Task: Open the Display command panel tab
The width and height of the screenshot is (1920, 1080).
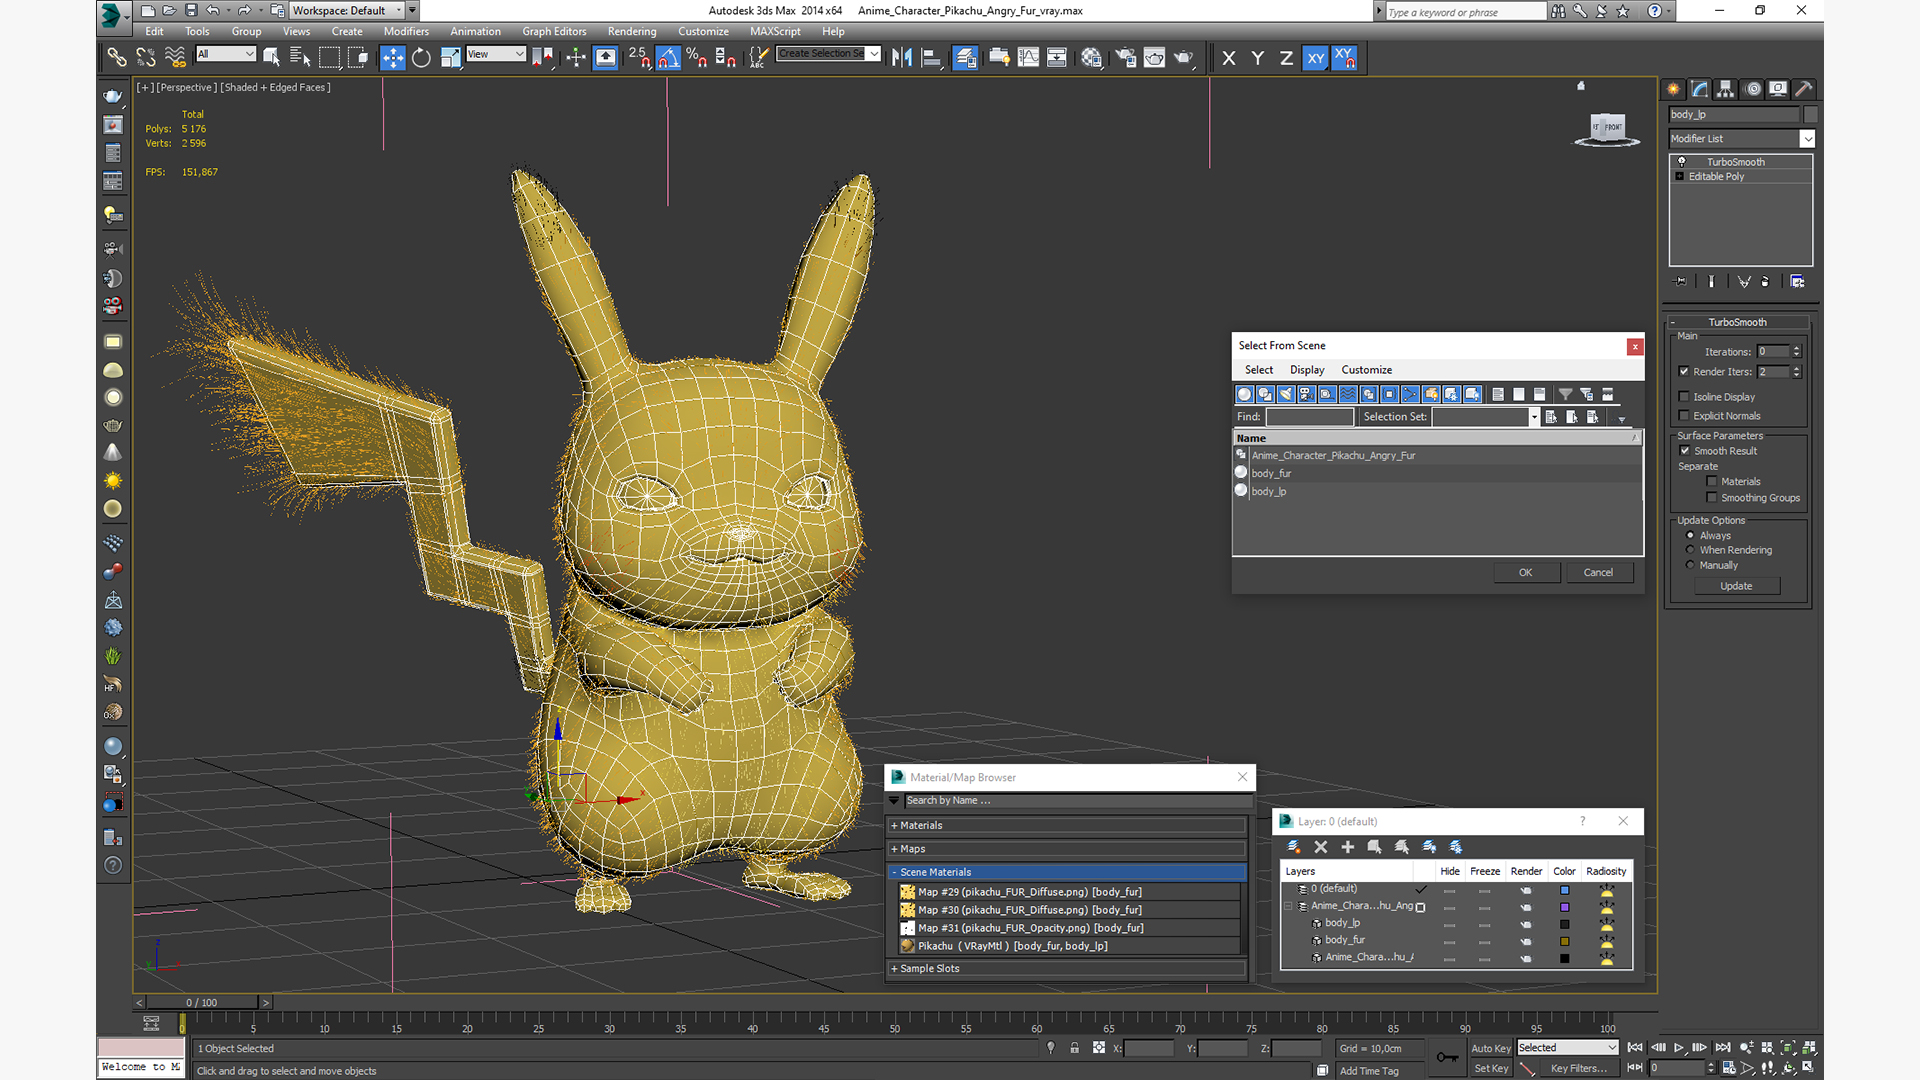Action: 1777,89
